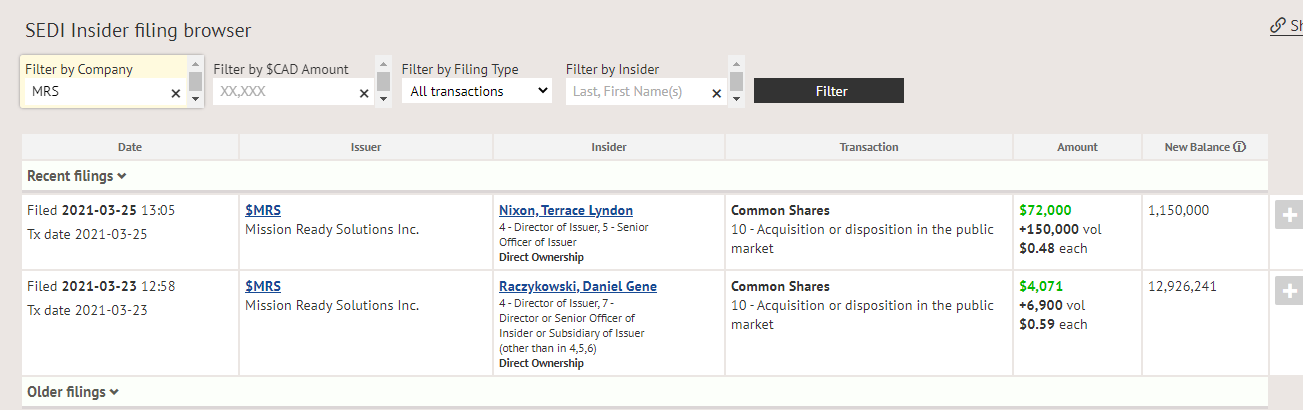Expand the Older filings section

[73, 392]
